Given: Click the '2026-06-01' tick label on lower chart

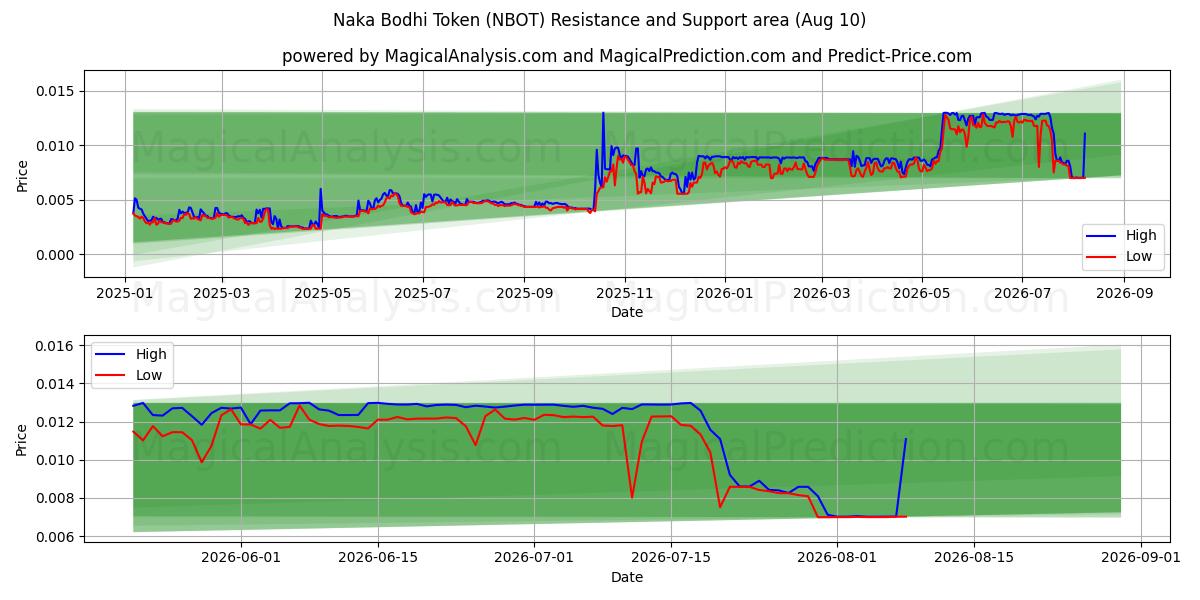Looking at the screenshot, I should (x=241, y=558).
